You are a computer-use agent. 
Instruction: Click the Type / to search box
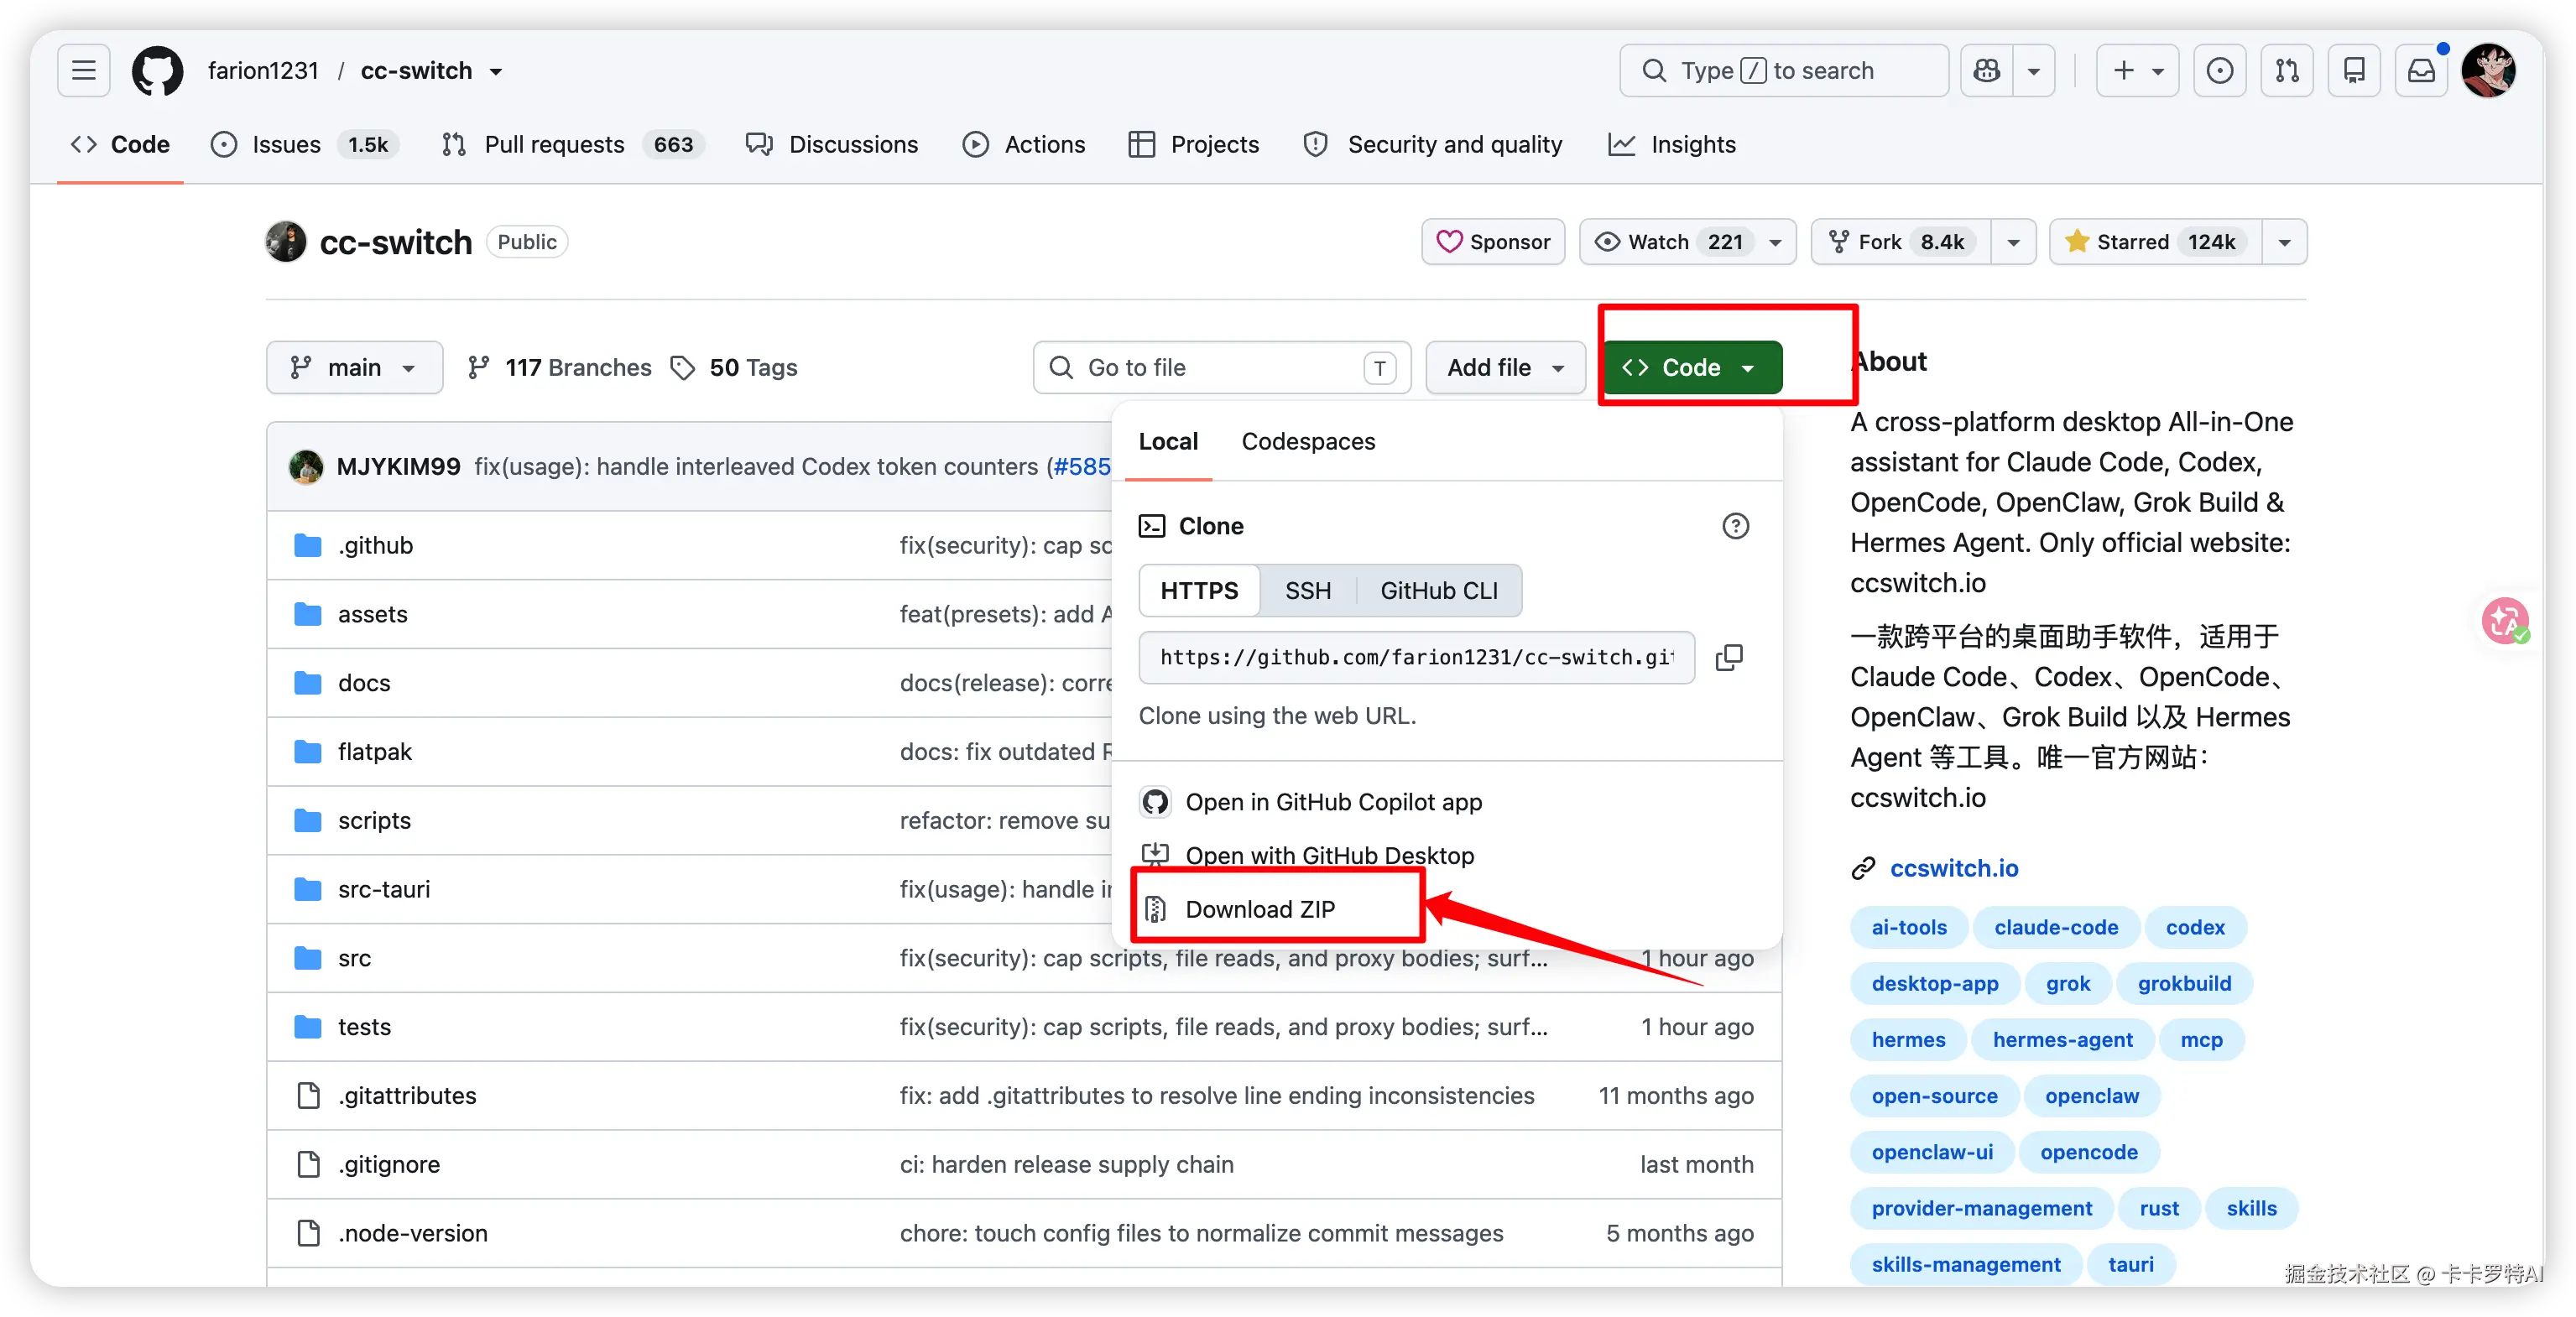tap(1784, 71)
